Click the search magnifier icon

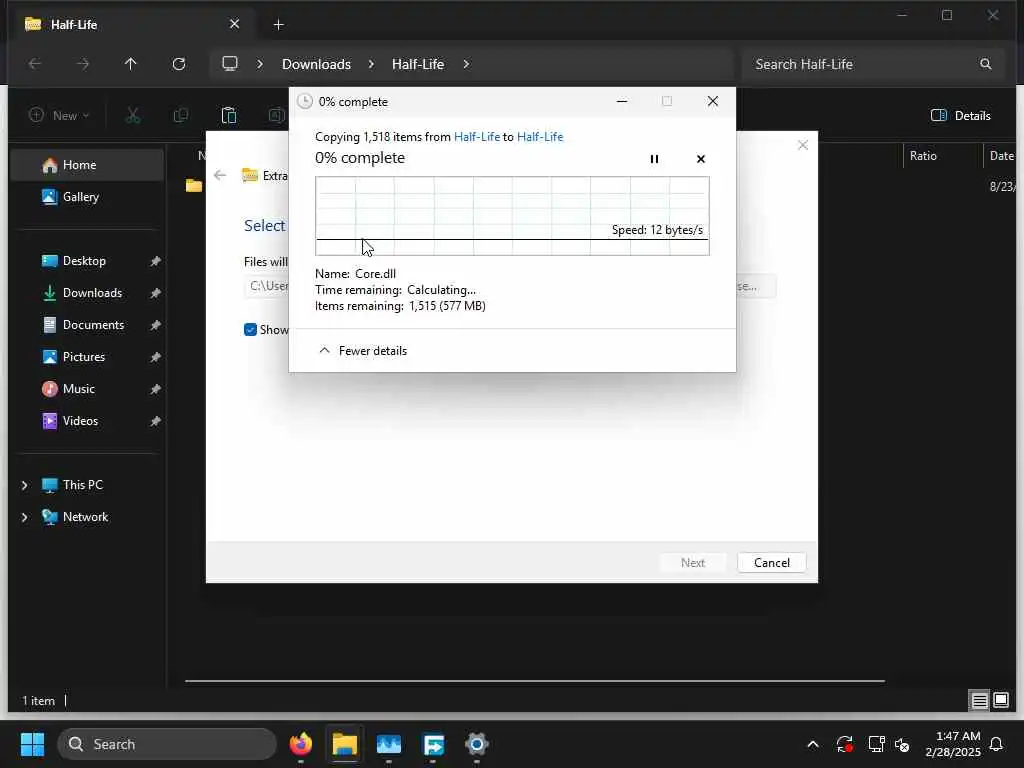985,64
